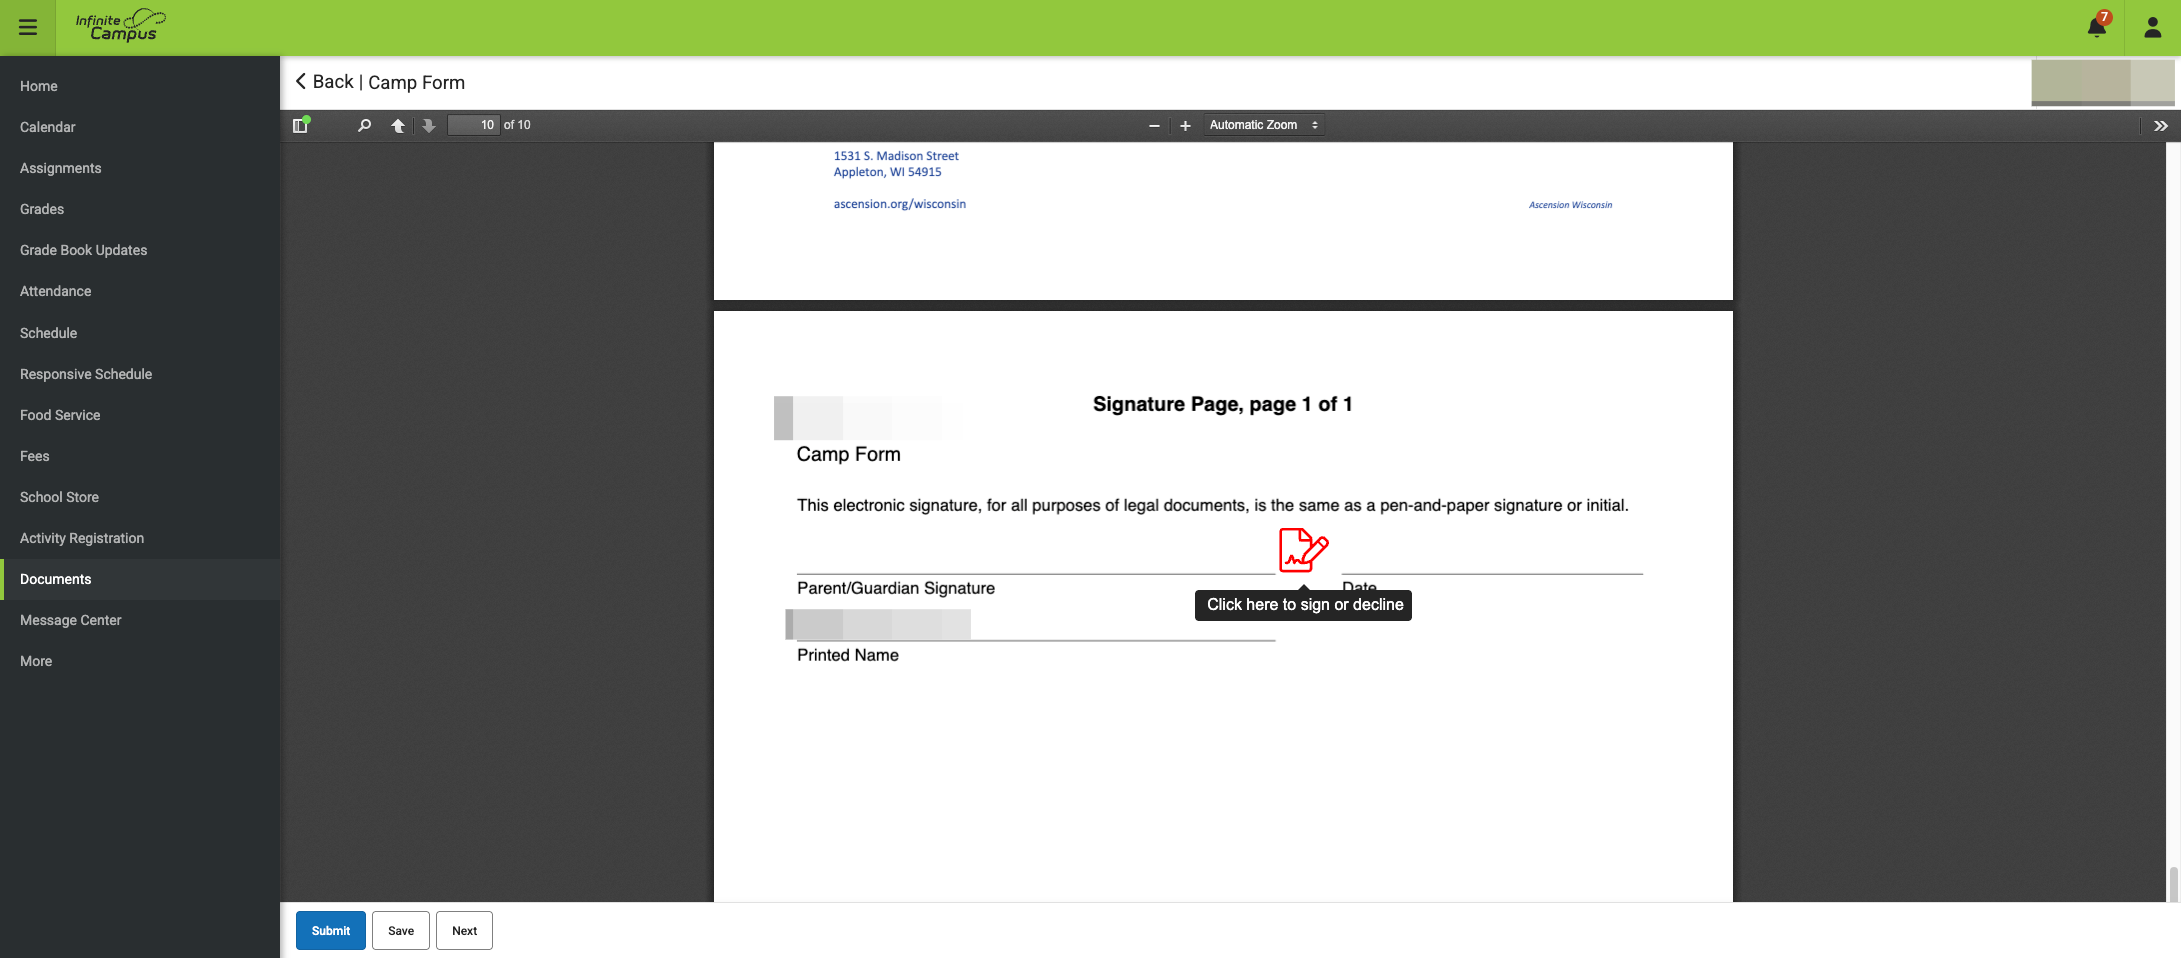Open Calendar in the sidebar
The width and height of the screenshot is (2181, 958).
(140, 127)
